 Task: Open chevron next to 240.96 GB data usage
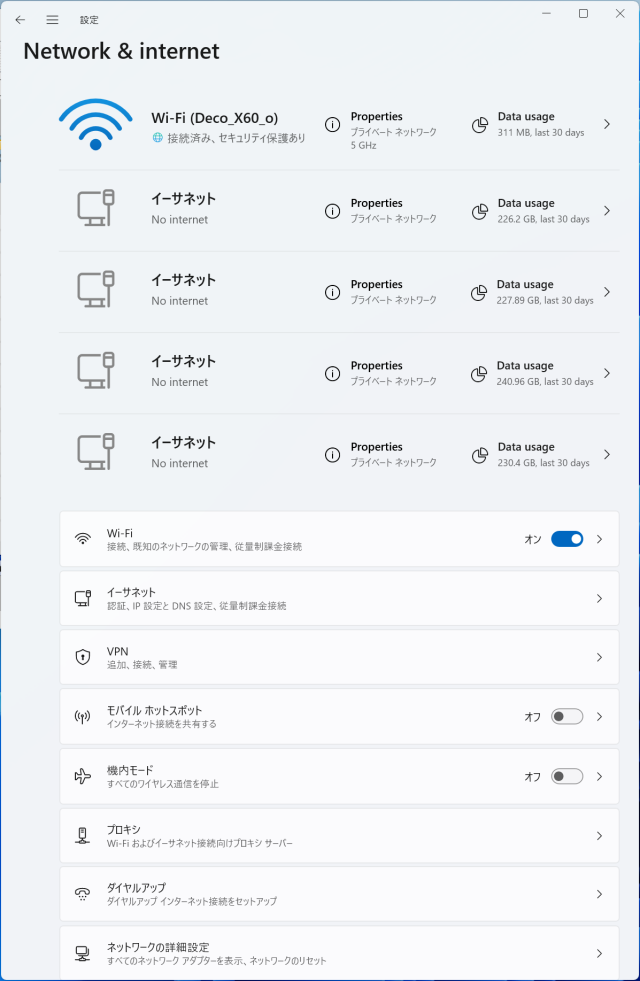pyautogui.click(x=607, y=374)
